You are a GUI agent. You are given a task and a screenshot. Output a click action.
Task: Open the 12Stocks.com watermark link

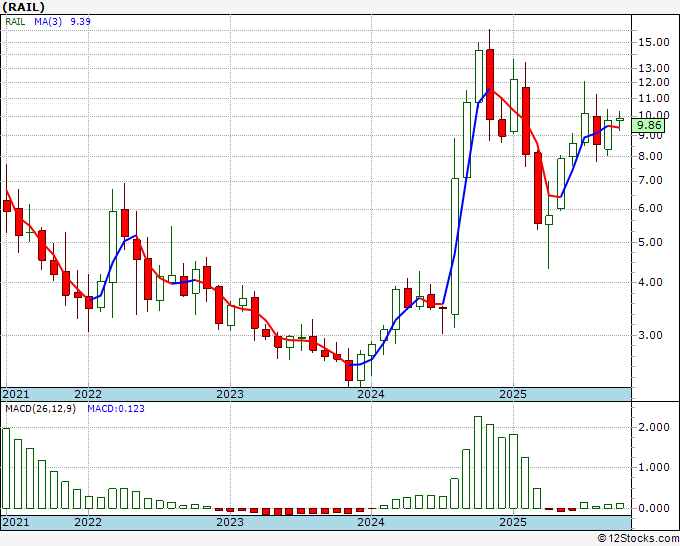(636, 538)
